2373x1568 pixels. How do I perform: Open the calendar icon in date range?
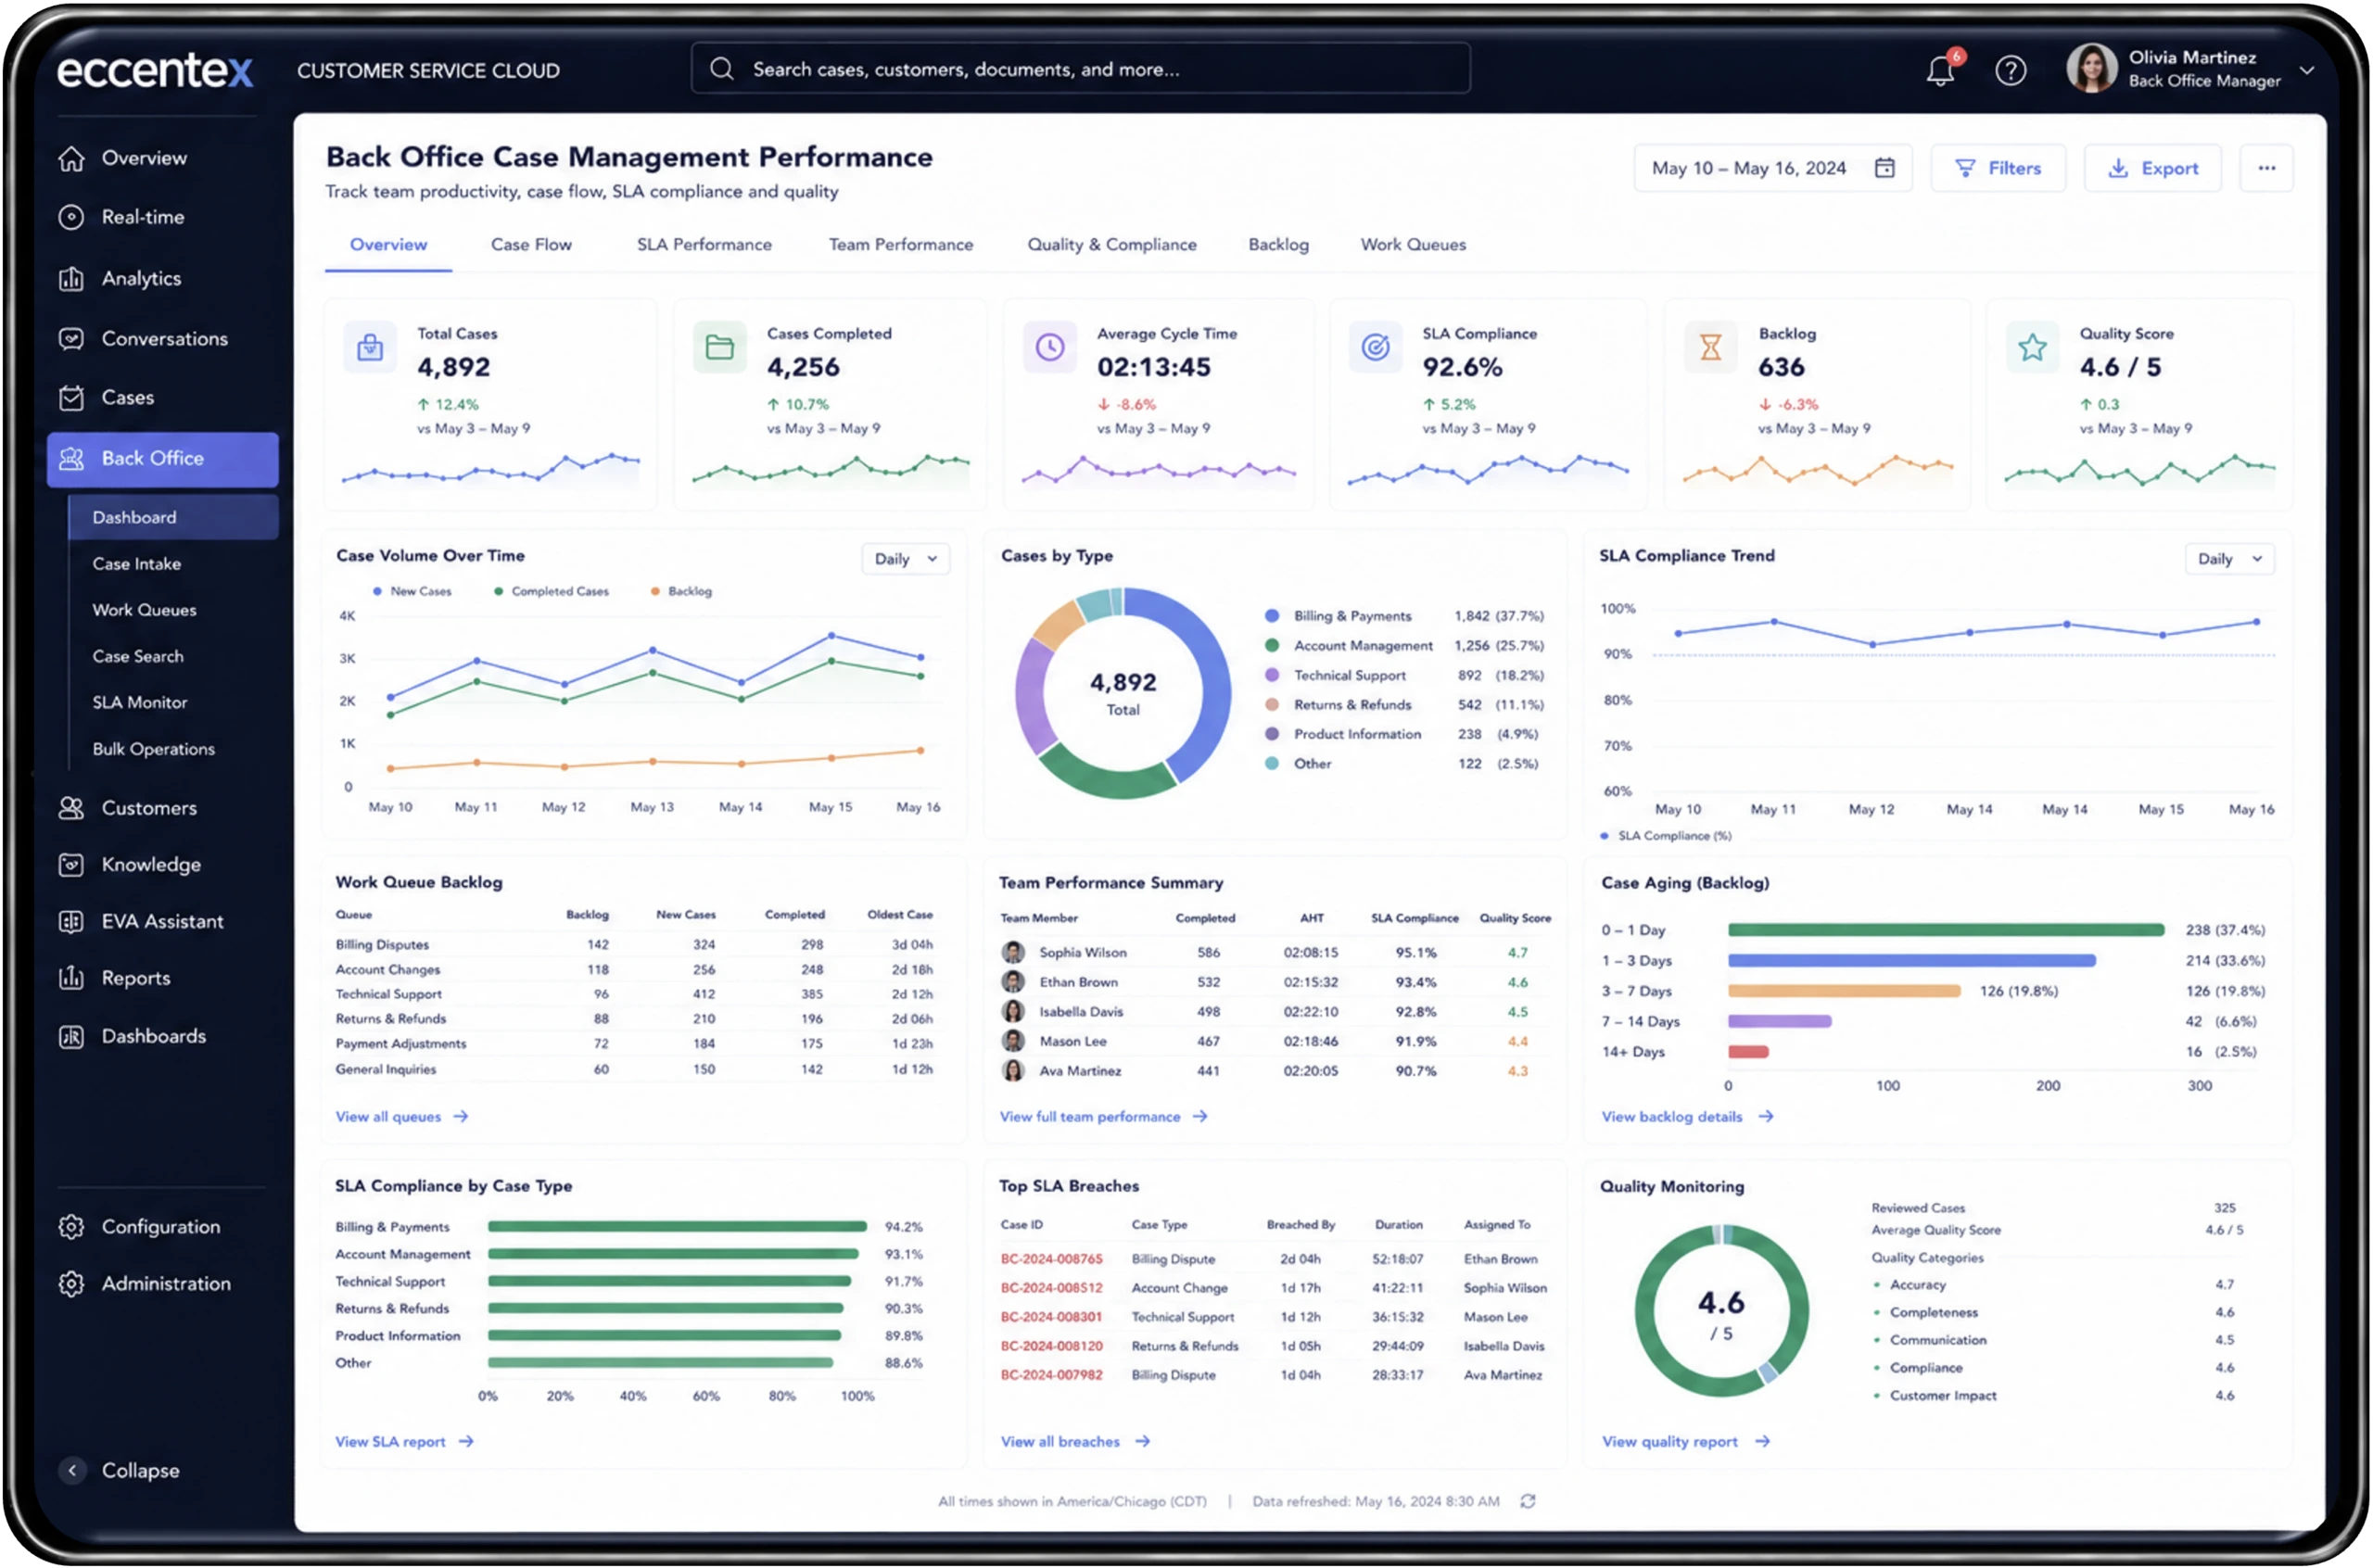(1885, 168)
